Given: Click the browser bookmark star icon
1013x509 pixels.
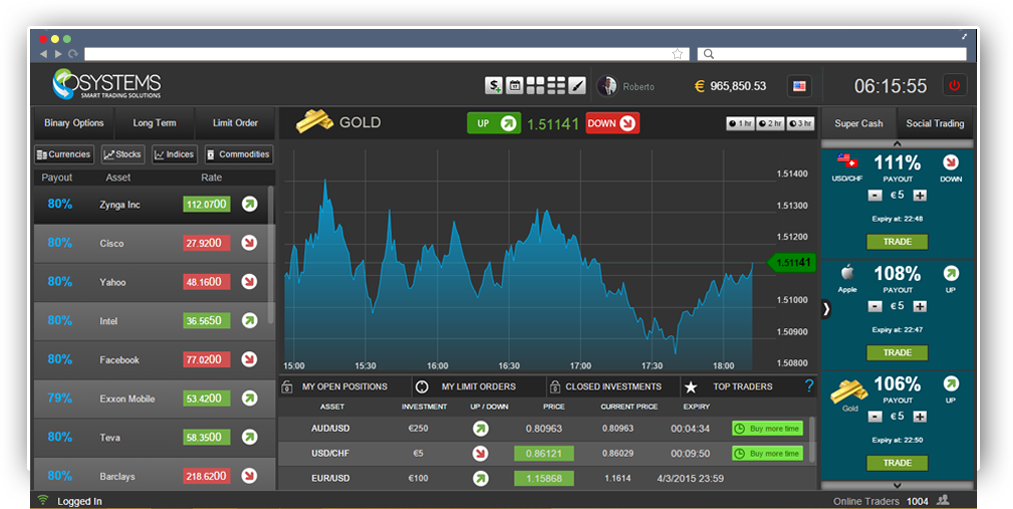Looking at the screenshot, I should pos(677,54).
